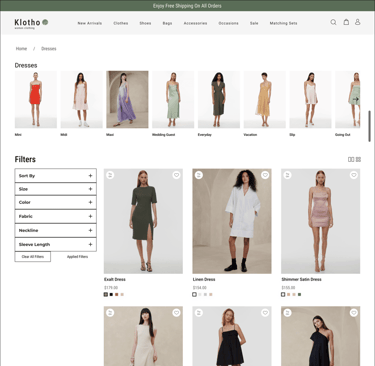The width and height of the screenshot is (375, 366).
Task: Open the user account icon
Action: (357, 22)
